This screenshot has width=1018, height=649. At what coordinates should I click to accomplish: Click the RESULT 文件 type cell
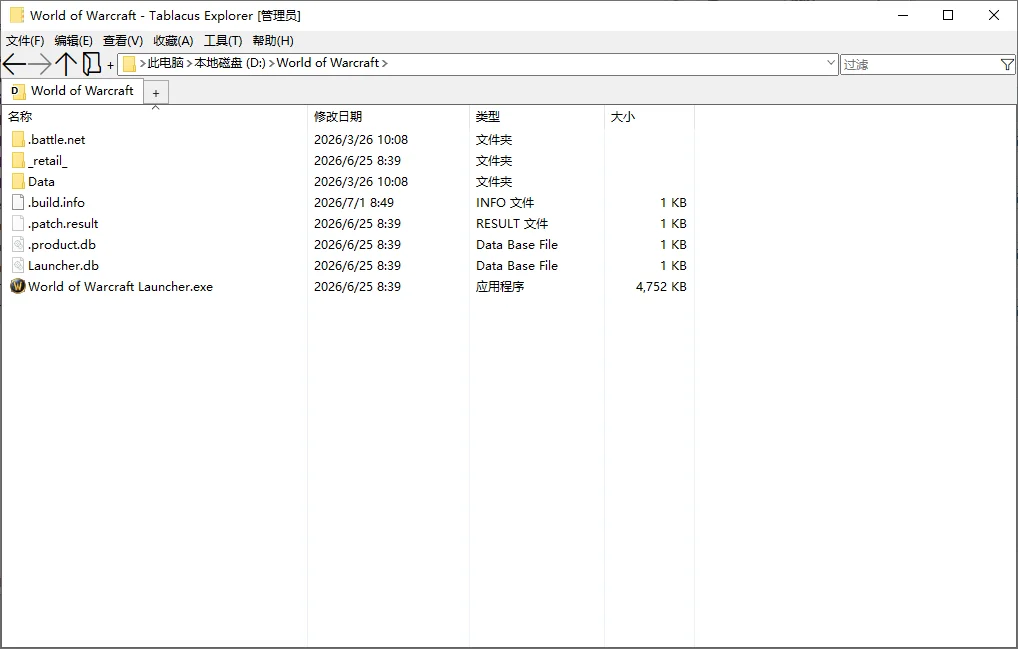tap(512, 223)
